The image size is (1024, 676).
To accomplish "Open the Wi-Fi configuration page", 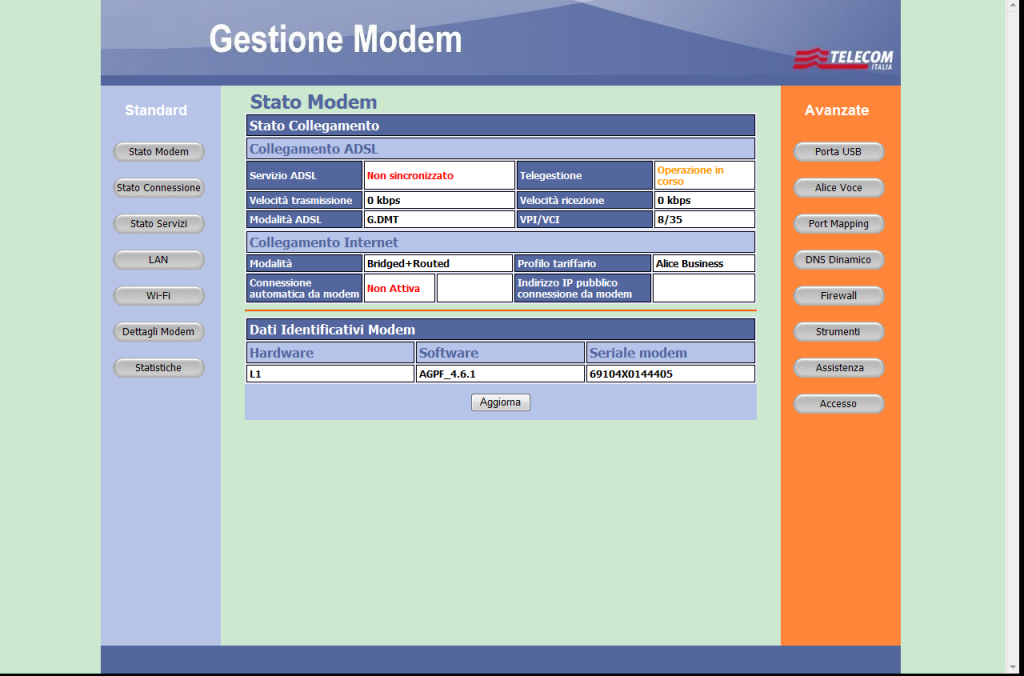I will pyautogui.click(x=158, y=296).
